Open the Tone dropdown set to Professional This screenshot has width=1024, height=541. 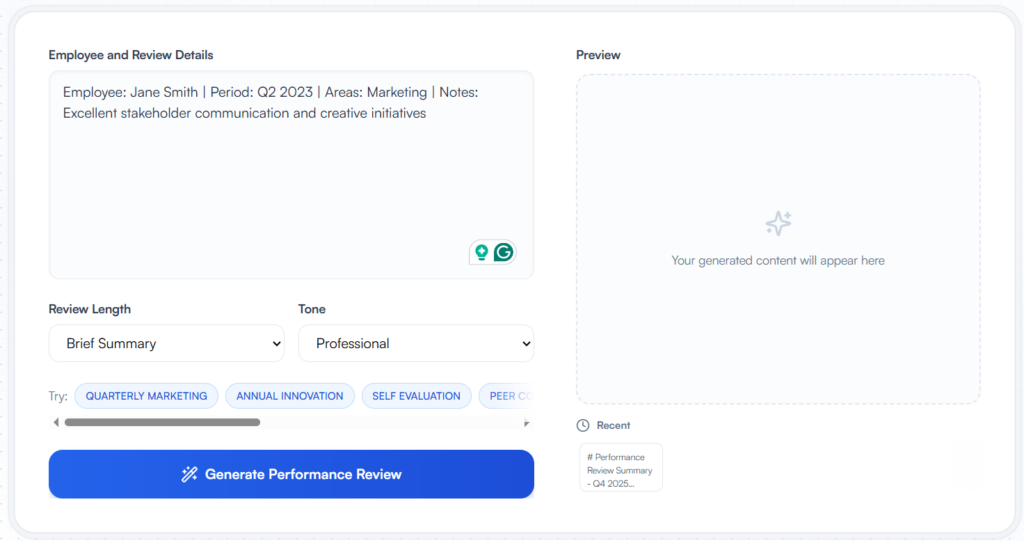click(x=416, y=343)
